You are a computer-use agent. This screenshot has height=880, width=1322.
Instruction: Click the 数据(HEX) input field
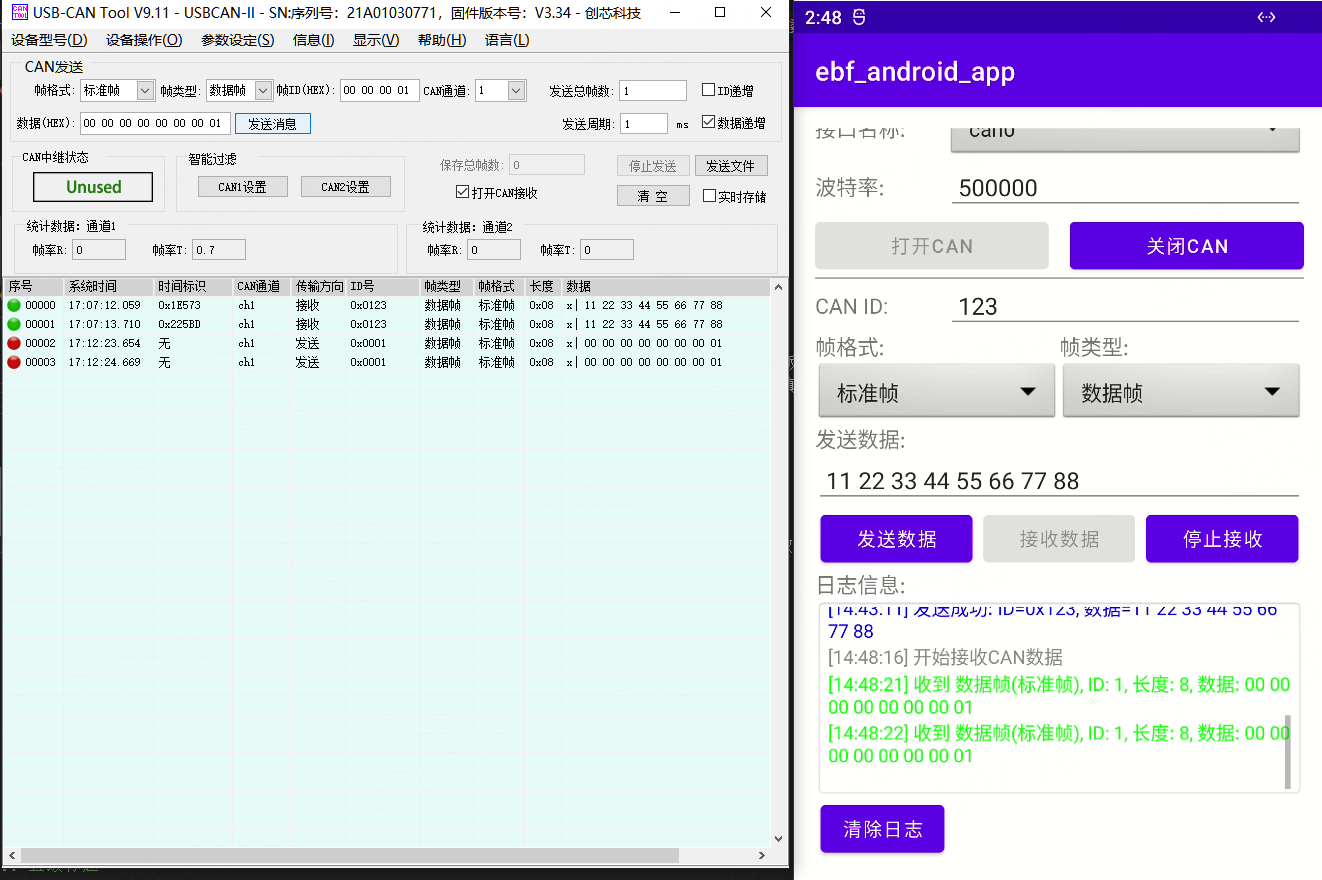(x=155, y=123)
